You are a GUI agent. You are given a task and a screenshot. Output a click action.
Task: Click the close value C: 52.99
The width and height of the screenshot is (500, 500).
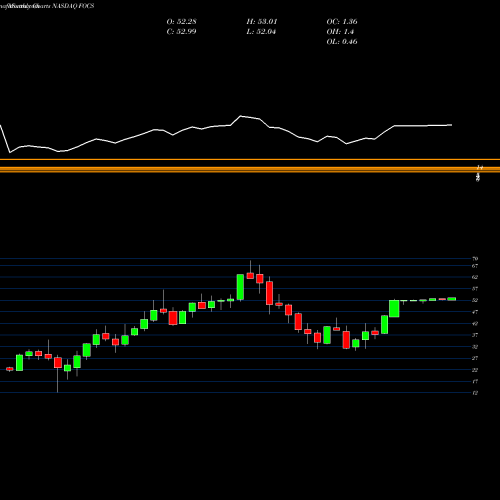click(182, 32)
